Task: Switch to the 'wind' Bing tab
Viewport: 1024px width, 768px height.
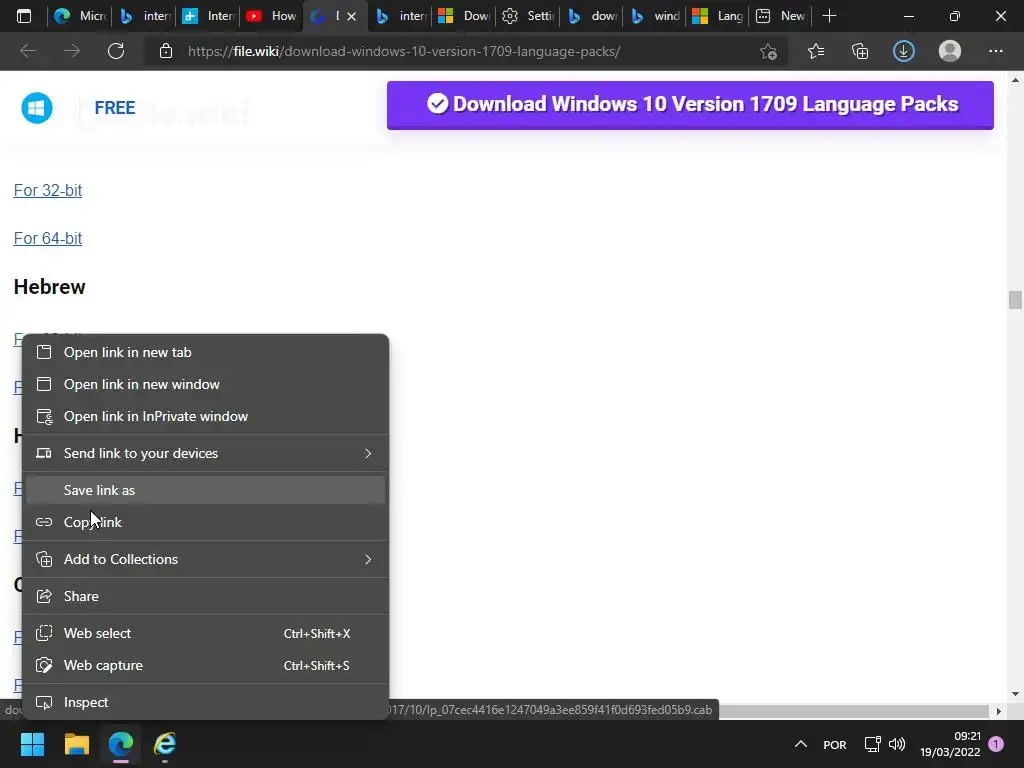Action: pyautogui.click(x=655, y=16)
